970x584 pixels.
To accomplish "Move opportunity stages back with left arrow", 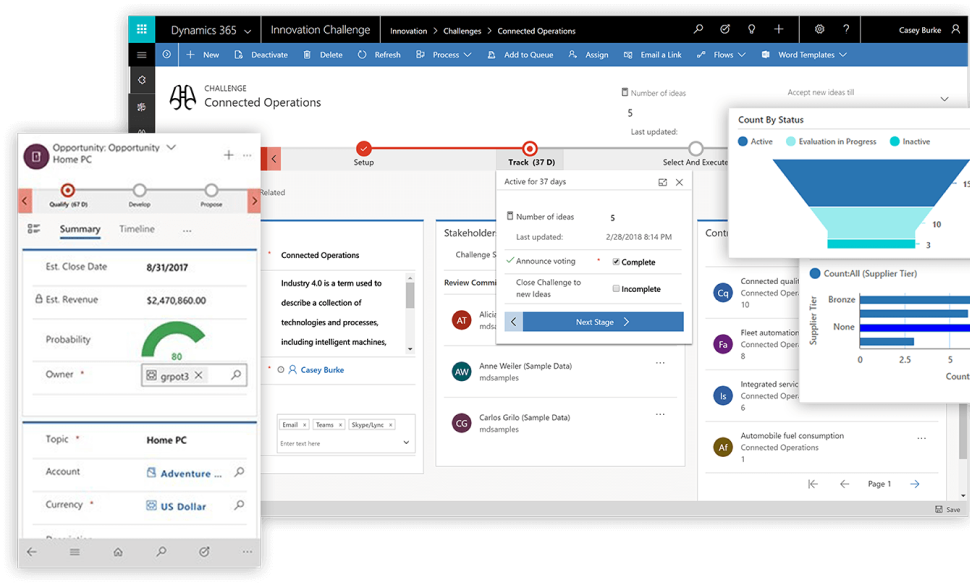I will tap(24, 200).
